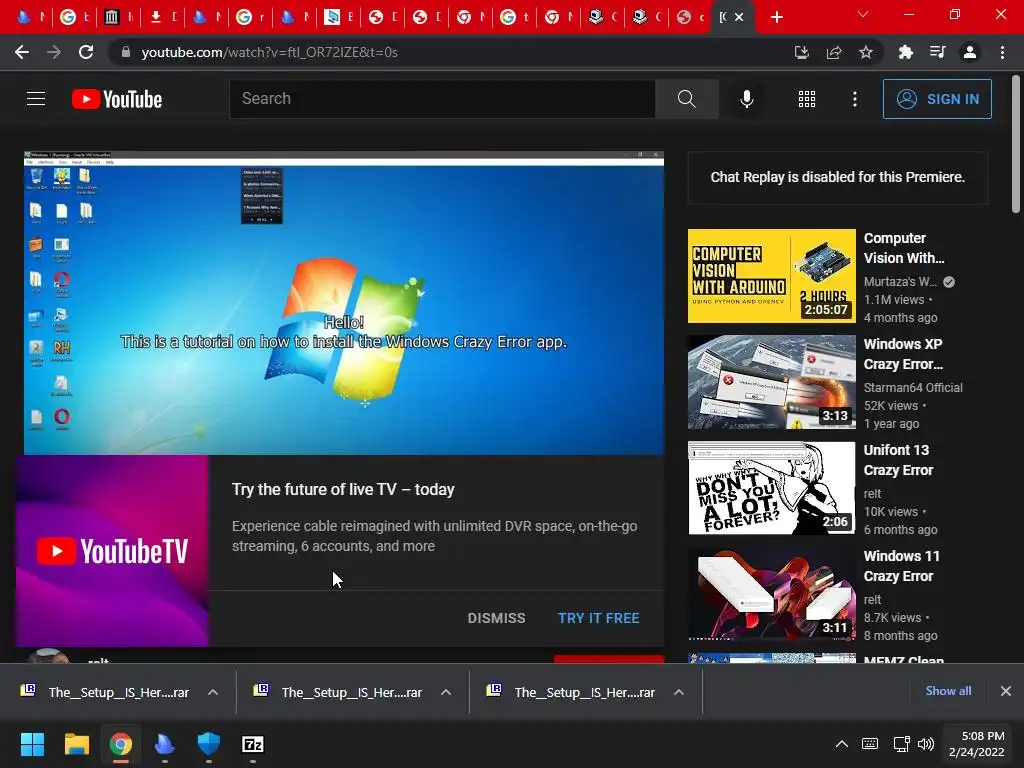
Task: Click Show all downloads
Action: click(x=948, y=691)
